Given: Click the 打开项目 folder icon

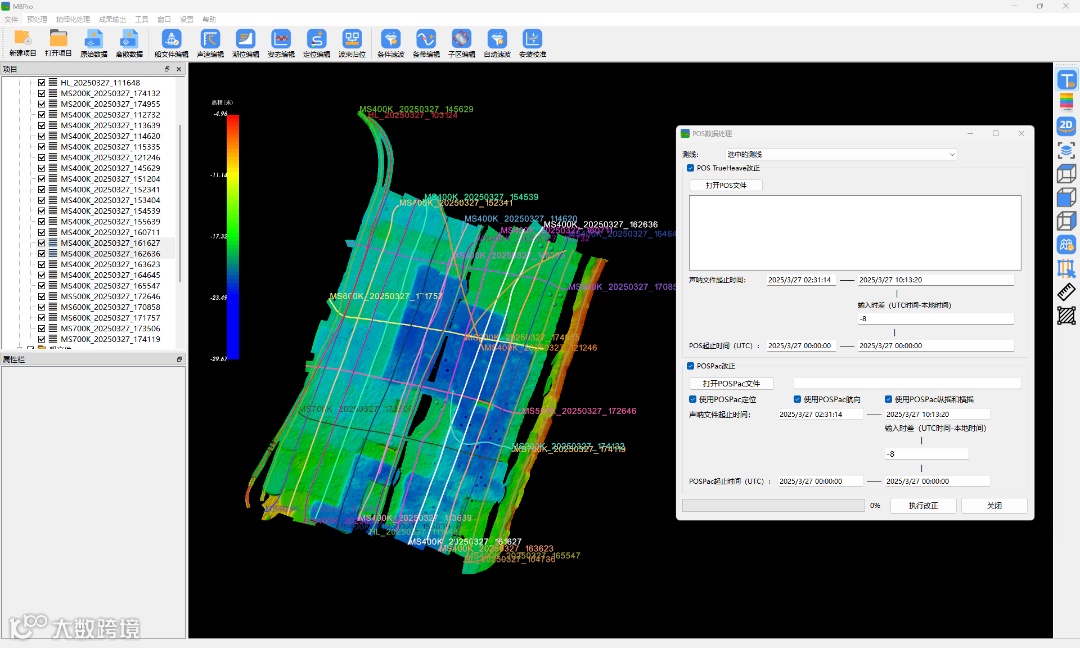Looking at the screenshot, I should tap(58, 43).
